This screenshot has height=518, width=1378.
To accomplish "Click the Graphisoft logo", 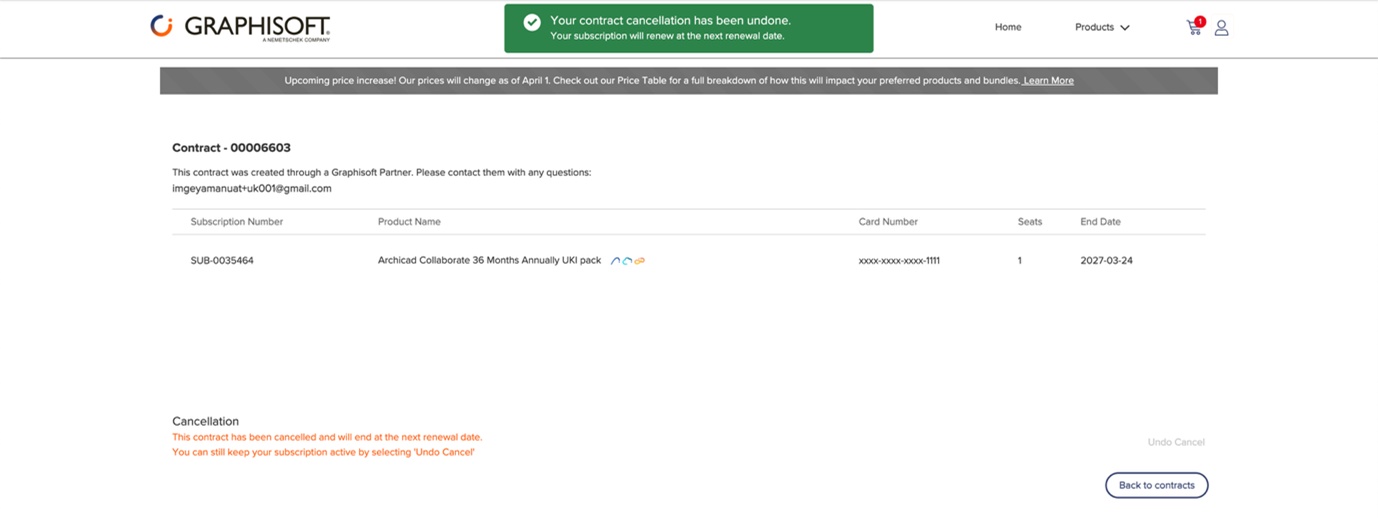I will click(240, 27).
